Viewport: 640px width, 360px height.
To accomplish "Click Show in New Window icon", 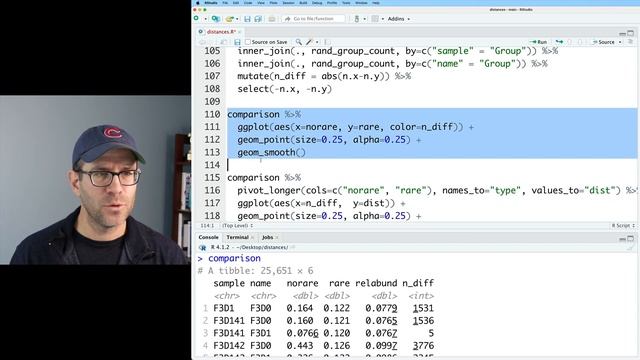I will (224, 42).
